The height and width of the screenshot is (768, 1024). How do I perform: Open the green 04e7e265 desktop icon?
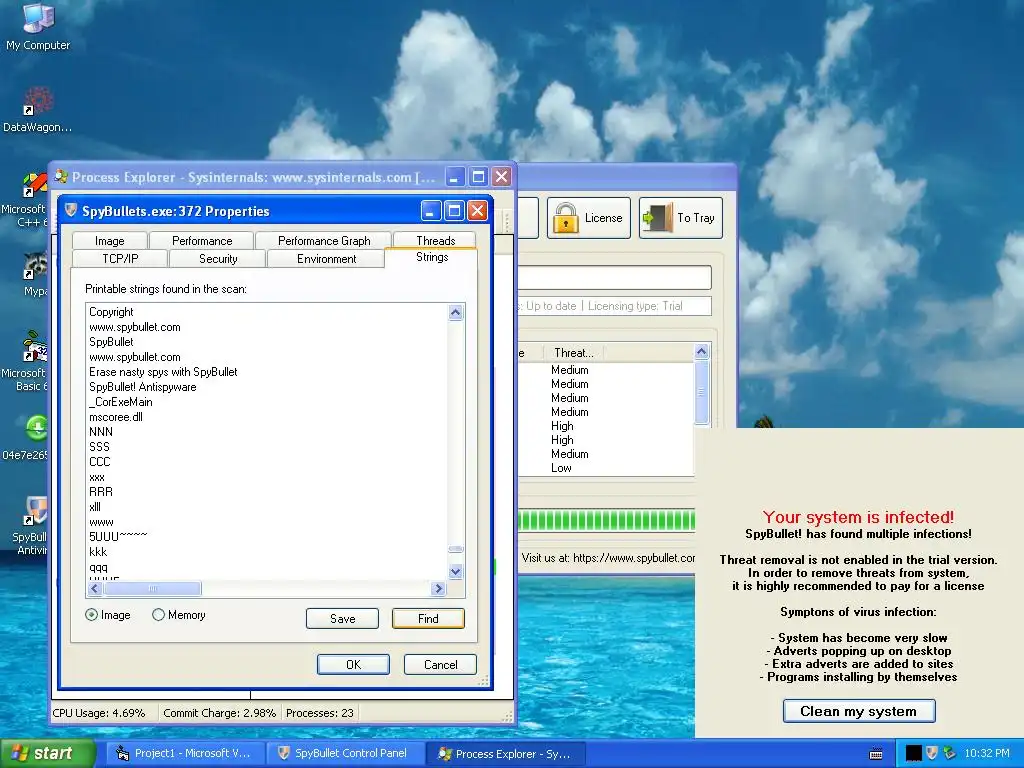tap(29, 436)
